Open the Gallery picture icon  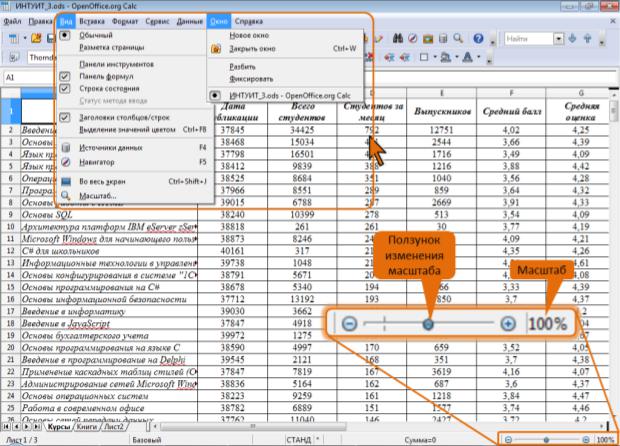point(428,38)
